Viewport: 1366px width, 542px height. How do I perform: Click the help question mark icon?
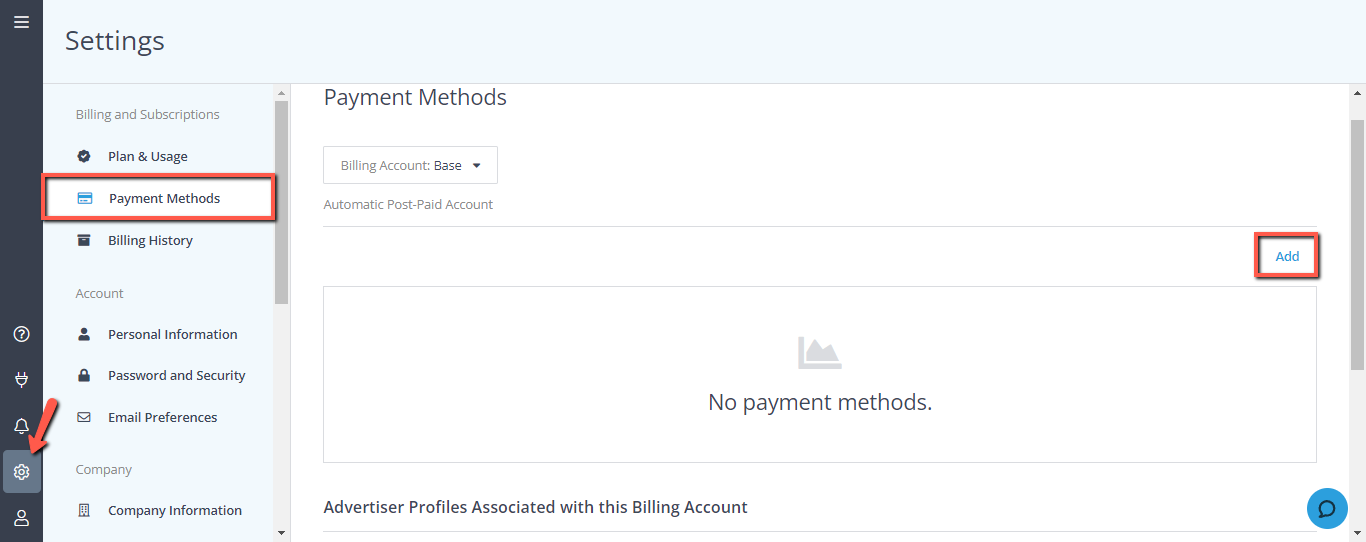click(x=21, y=334)
